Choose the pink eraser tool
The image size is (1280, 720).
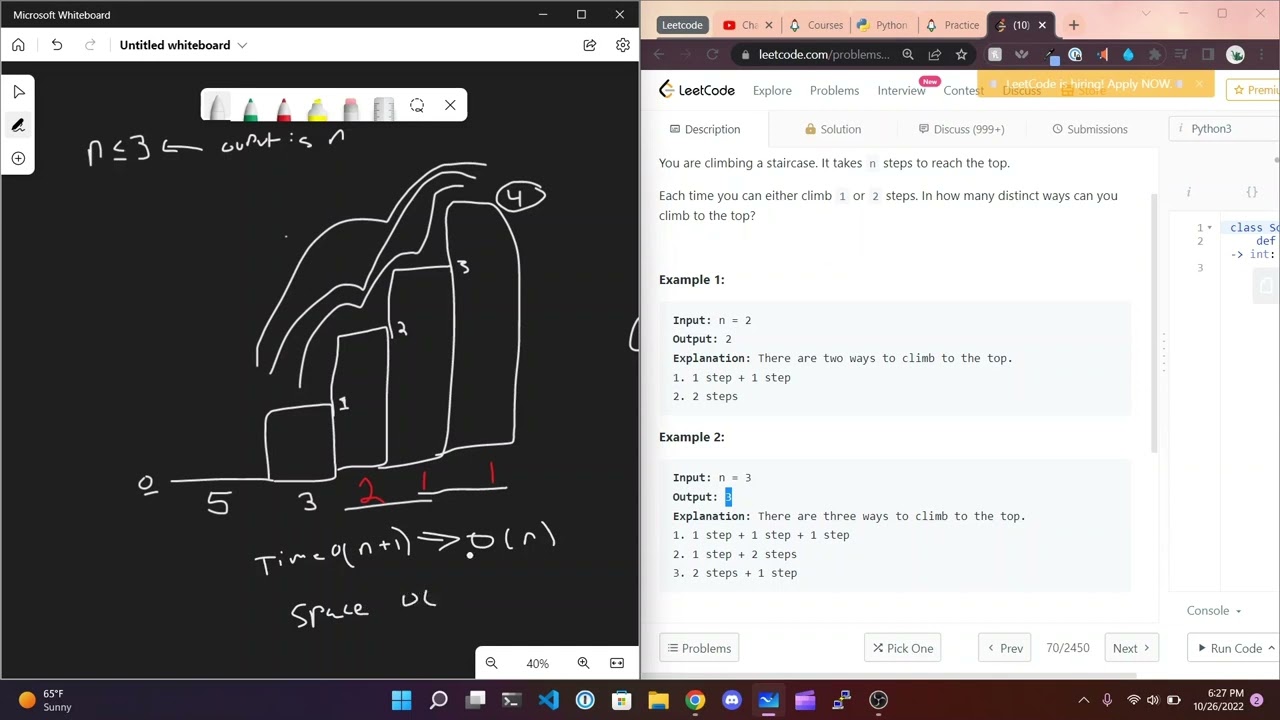coord(350,107)
